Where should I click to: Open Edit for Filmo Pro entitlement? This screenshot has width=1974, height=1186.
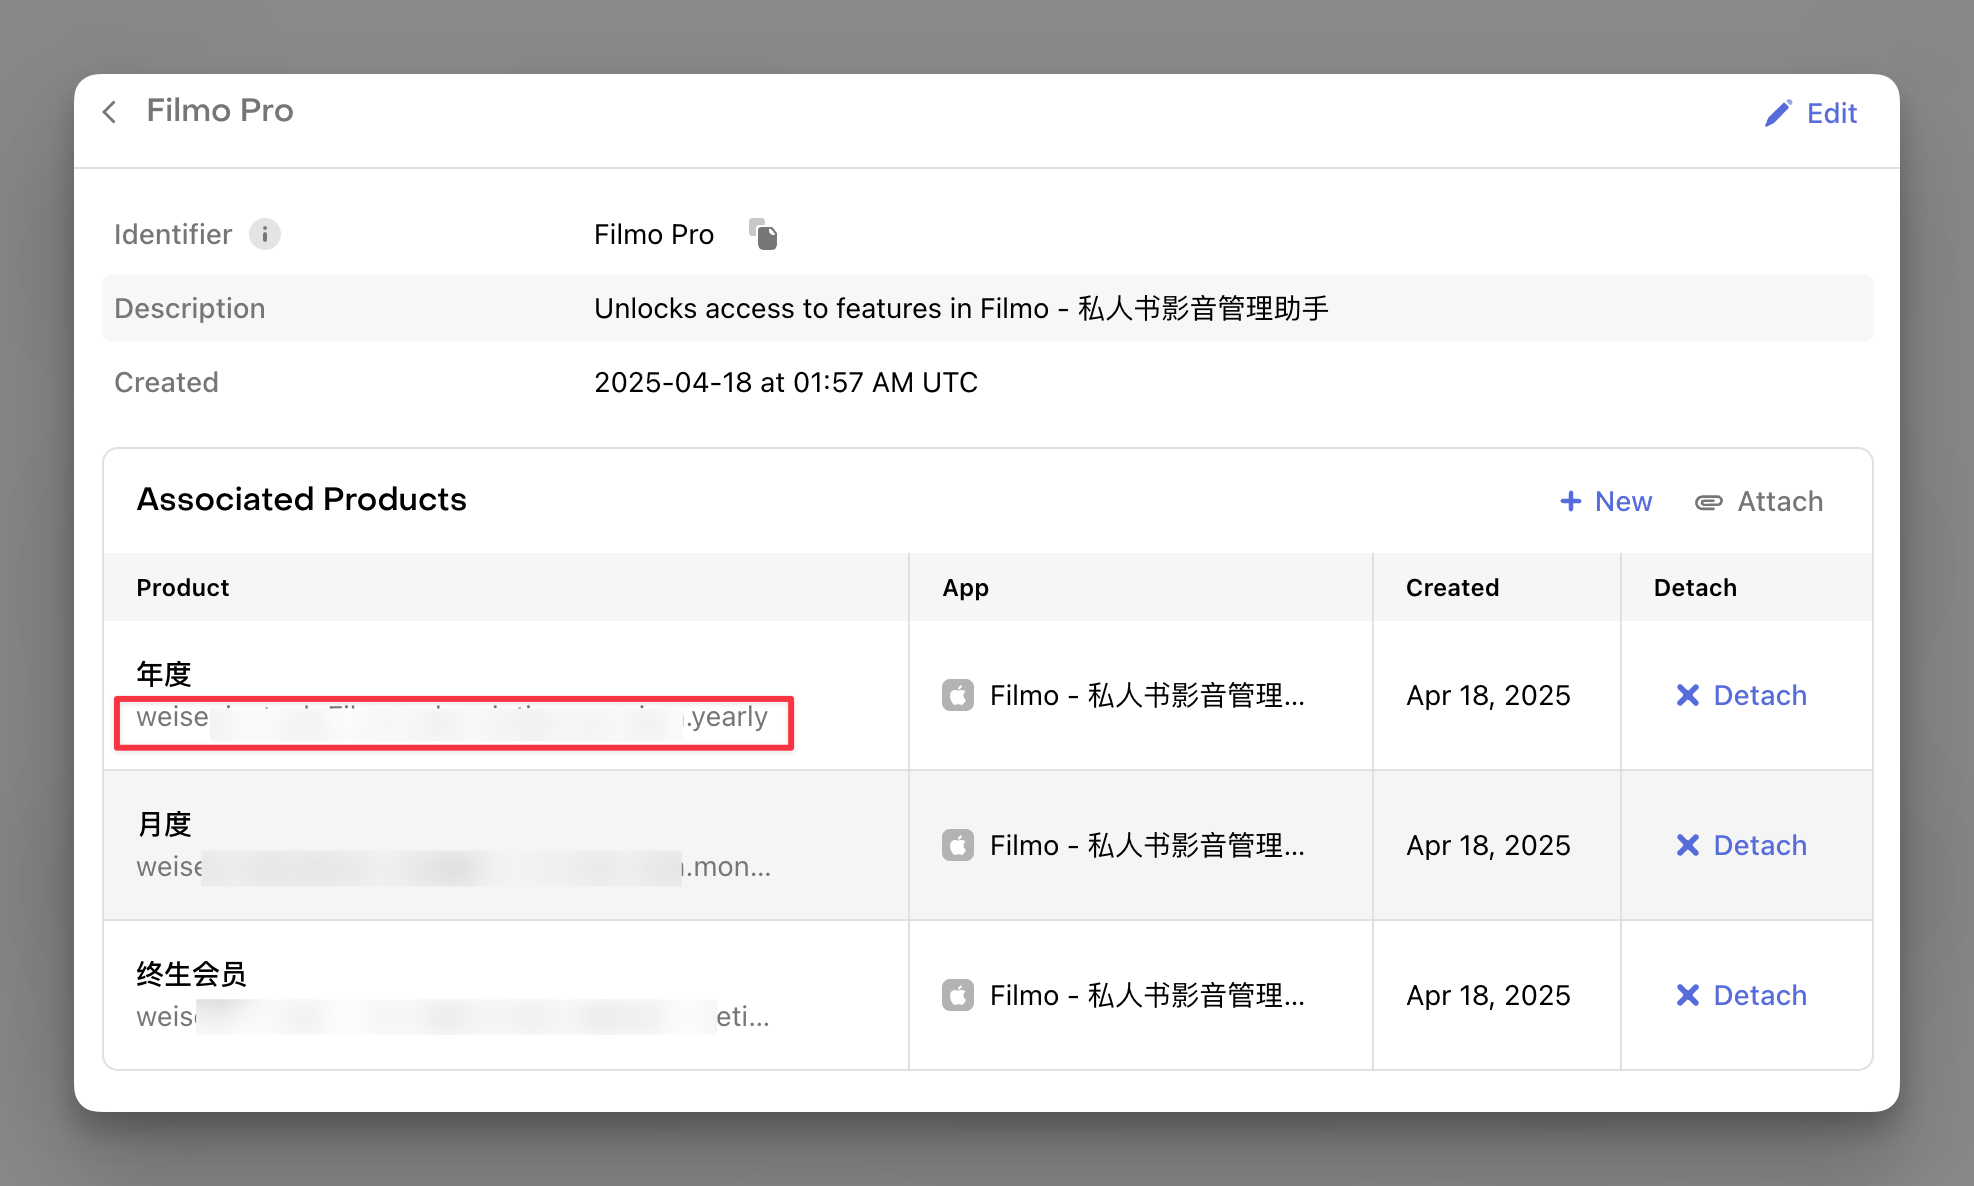(1831, 113)
